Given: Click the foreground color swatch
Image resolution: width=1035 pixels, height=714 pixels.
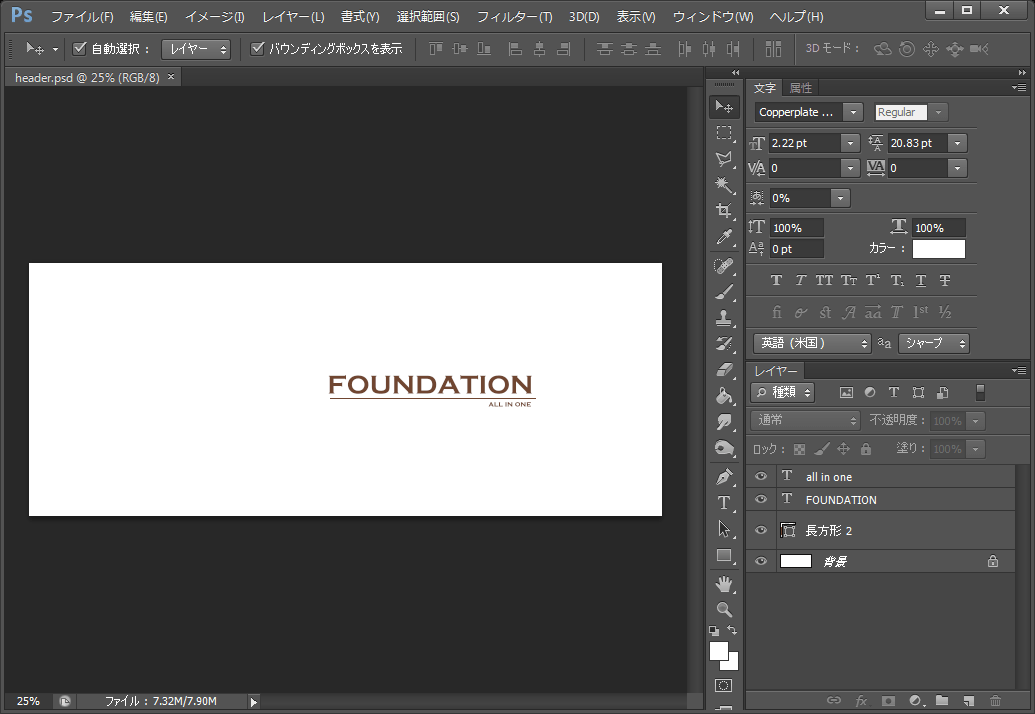Looking at the screenshot, I should coord(719,651).
